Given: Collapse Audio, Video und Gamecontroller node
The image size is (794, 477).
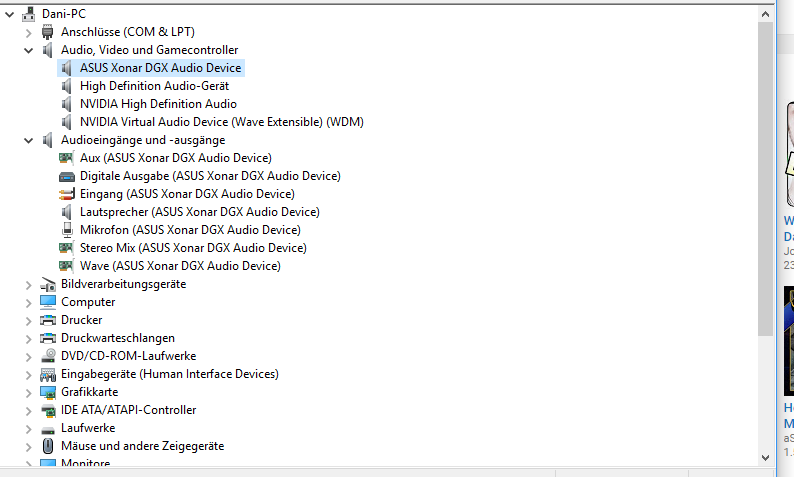Looking at the screenshot, I should click(x=28, y=50).
